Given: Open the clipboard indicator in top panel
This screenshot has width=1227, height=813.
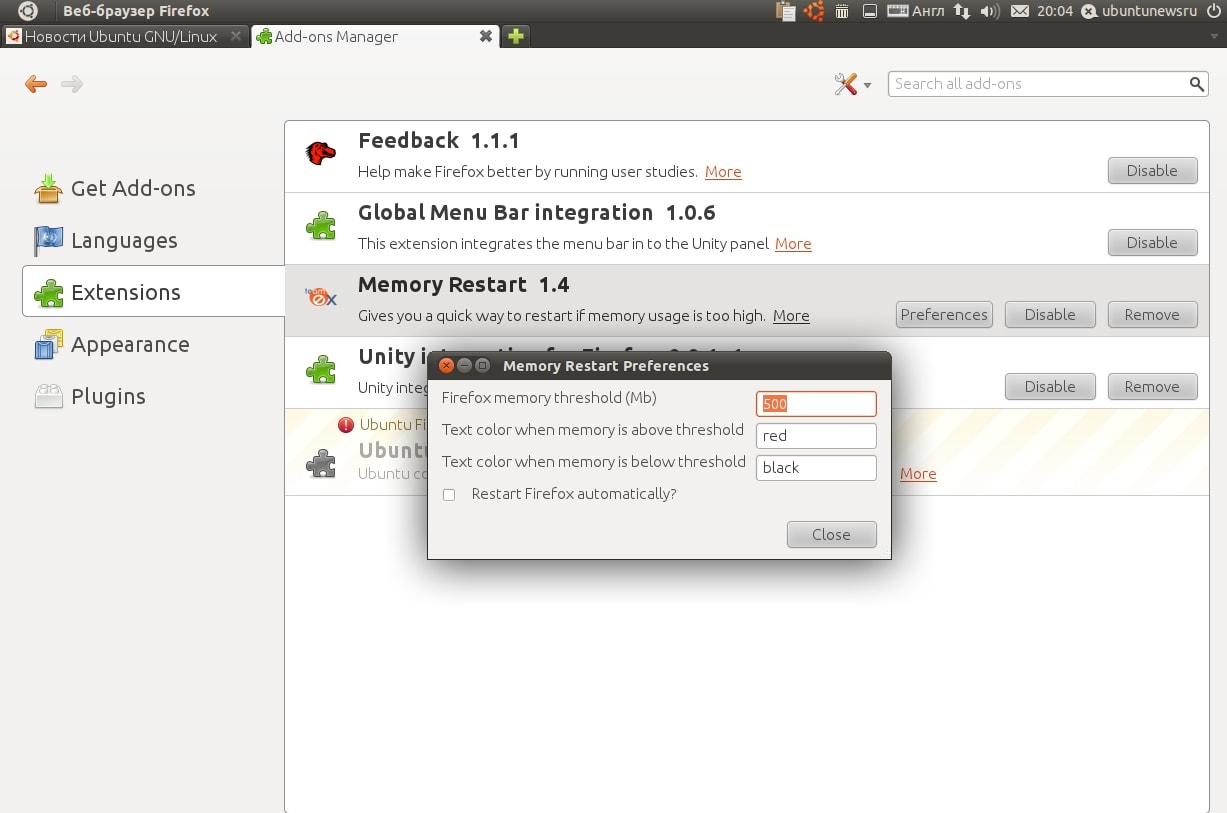Looking at the screenshot, I should pos(786,11).
